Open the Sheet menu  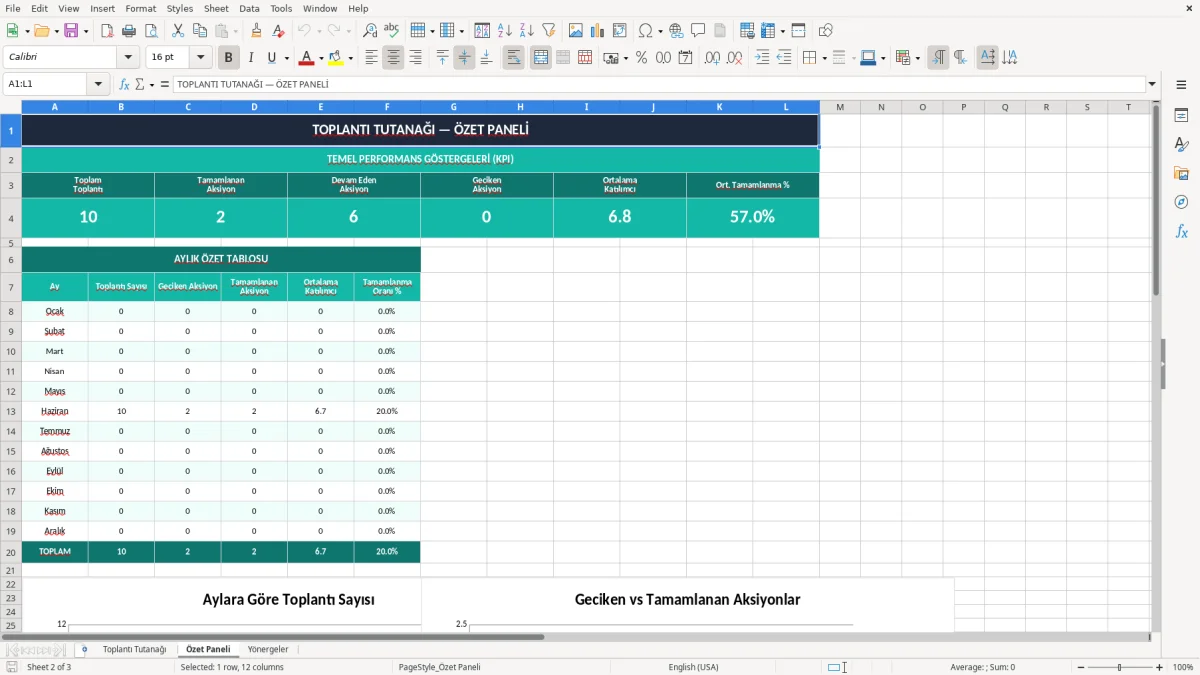tap(216, 8)
